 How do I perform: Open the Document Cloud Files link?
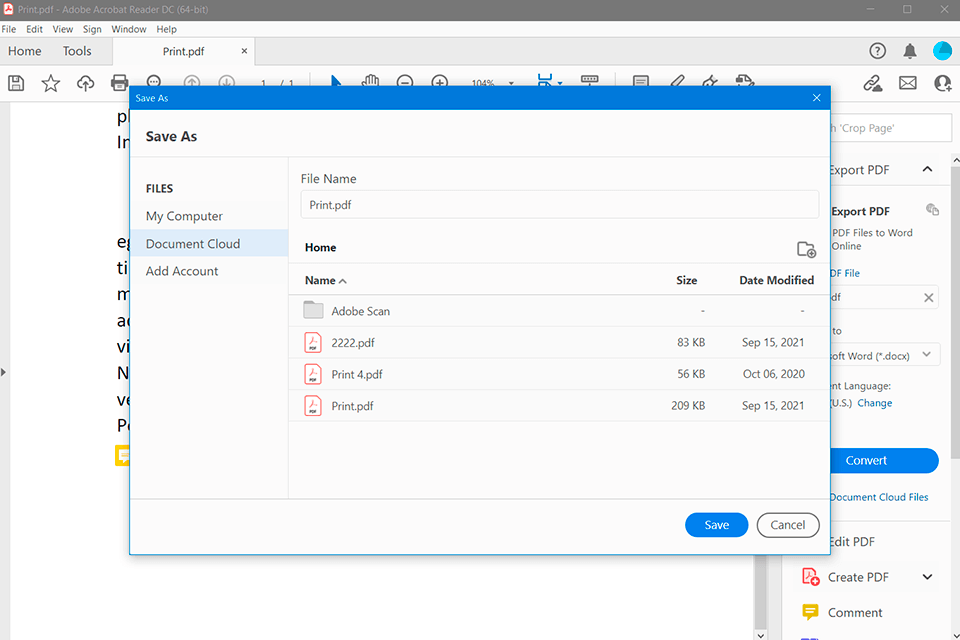(879, 497)
